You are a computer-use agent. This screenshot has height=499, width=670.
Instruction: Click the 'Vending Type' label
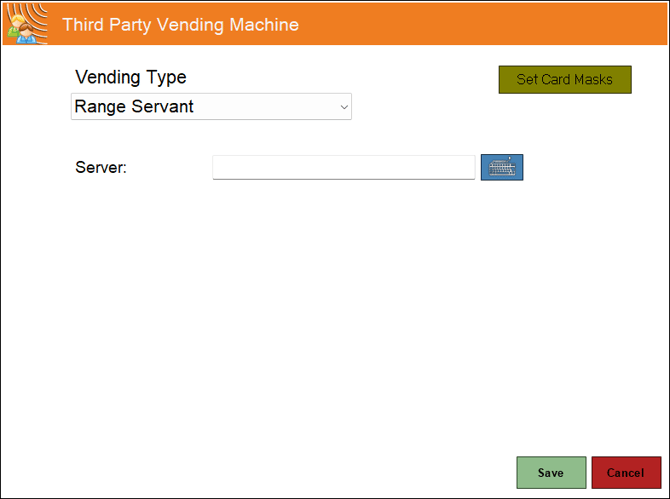[x=131, y=77]
